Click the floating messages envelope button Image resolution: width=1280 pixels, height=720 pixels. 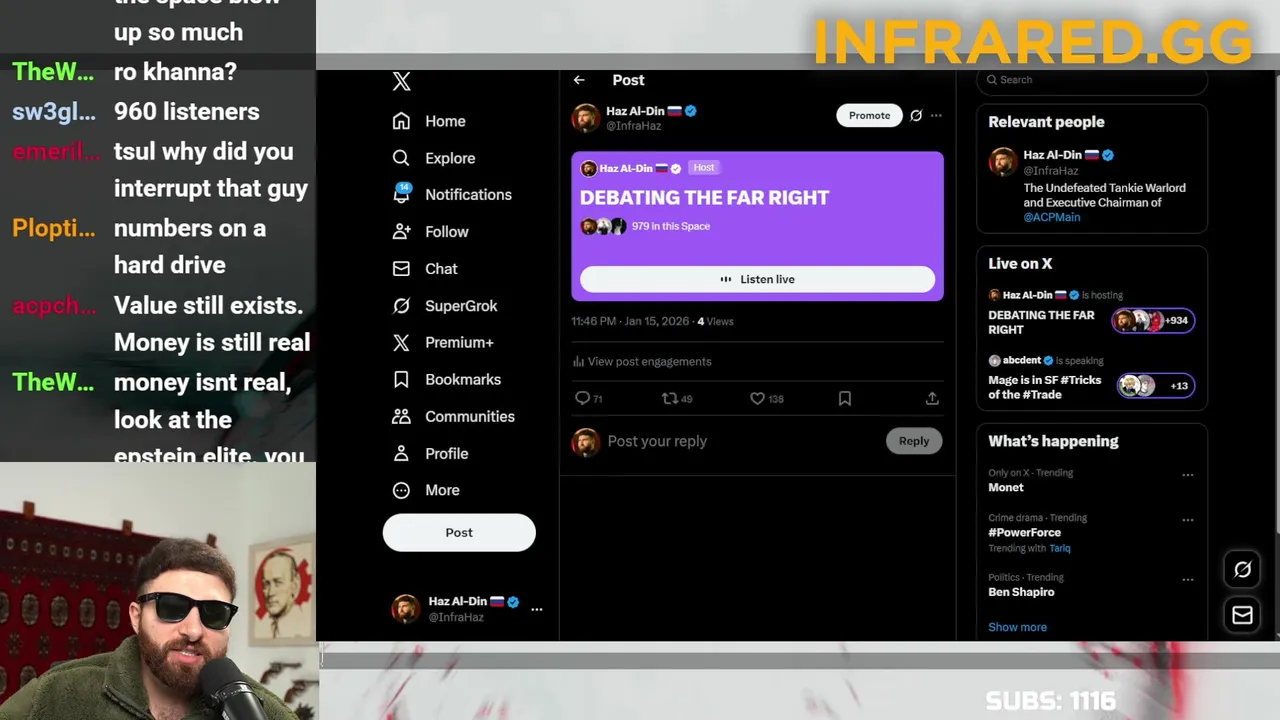tap(1242, 616)
